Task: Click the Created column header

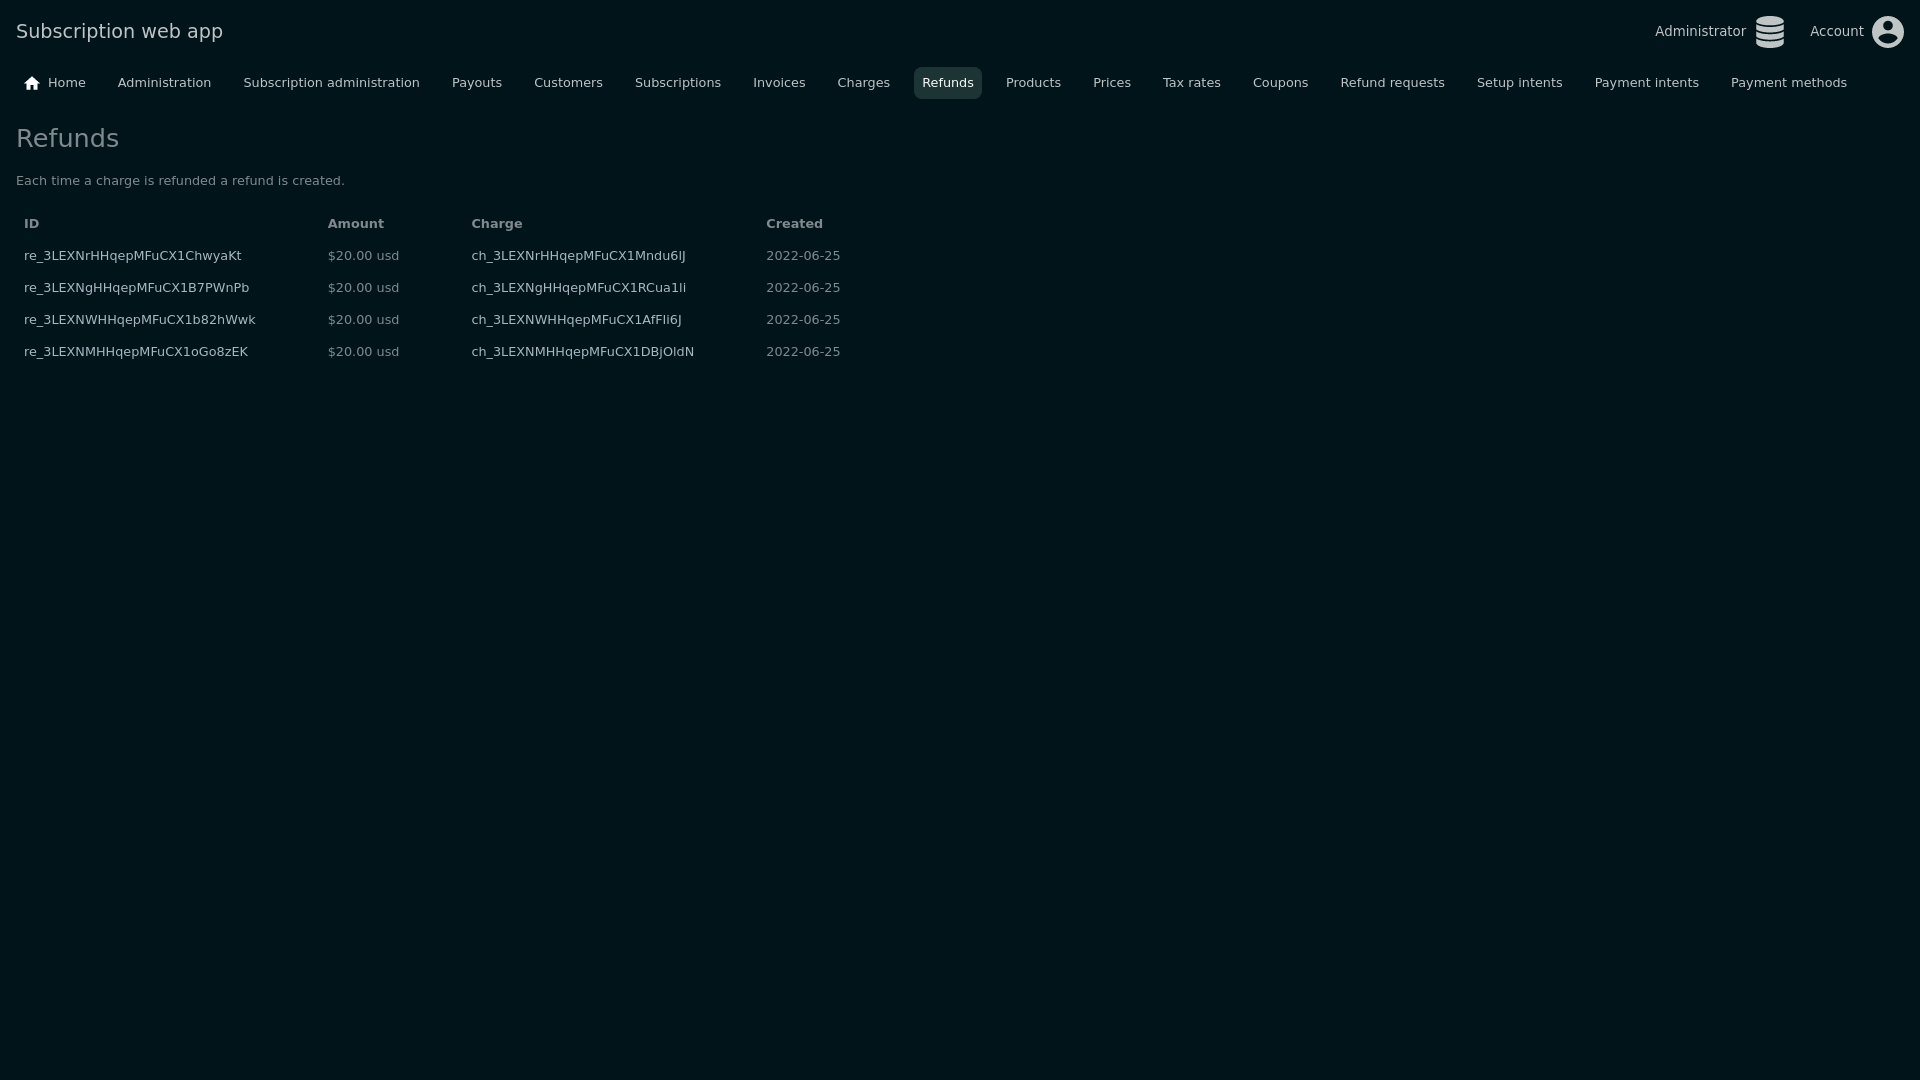Action: point(794,224)
